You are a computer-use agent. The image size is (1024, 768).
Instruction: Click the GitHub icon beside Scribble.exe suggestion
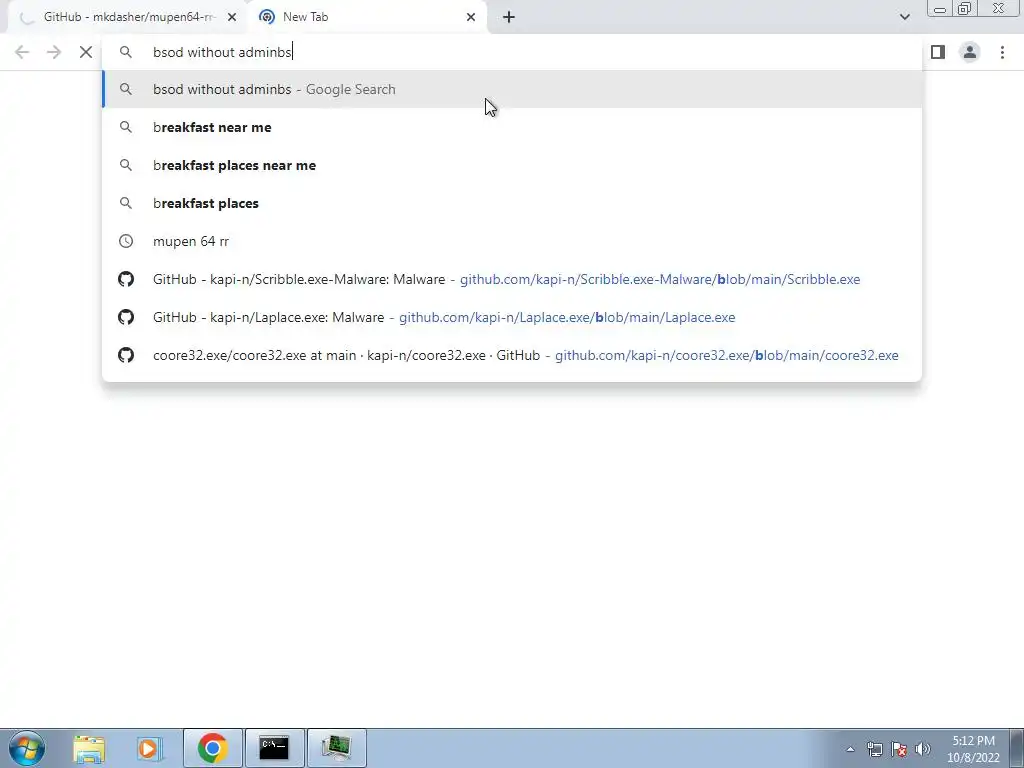(x=126, y=279)
